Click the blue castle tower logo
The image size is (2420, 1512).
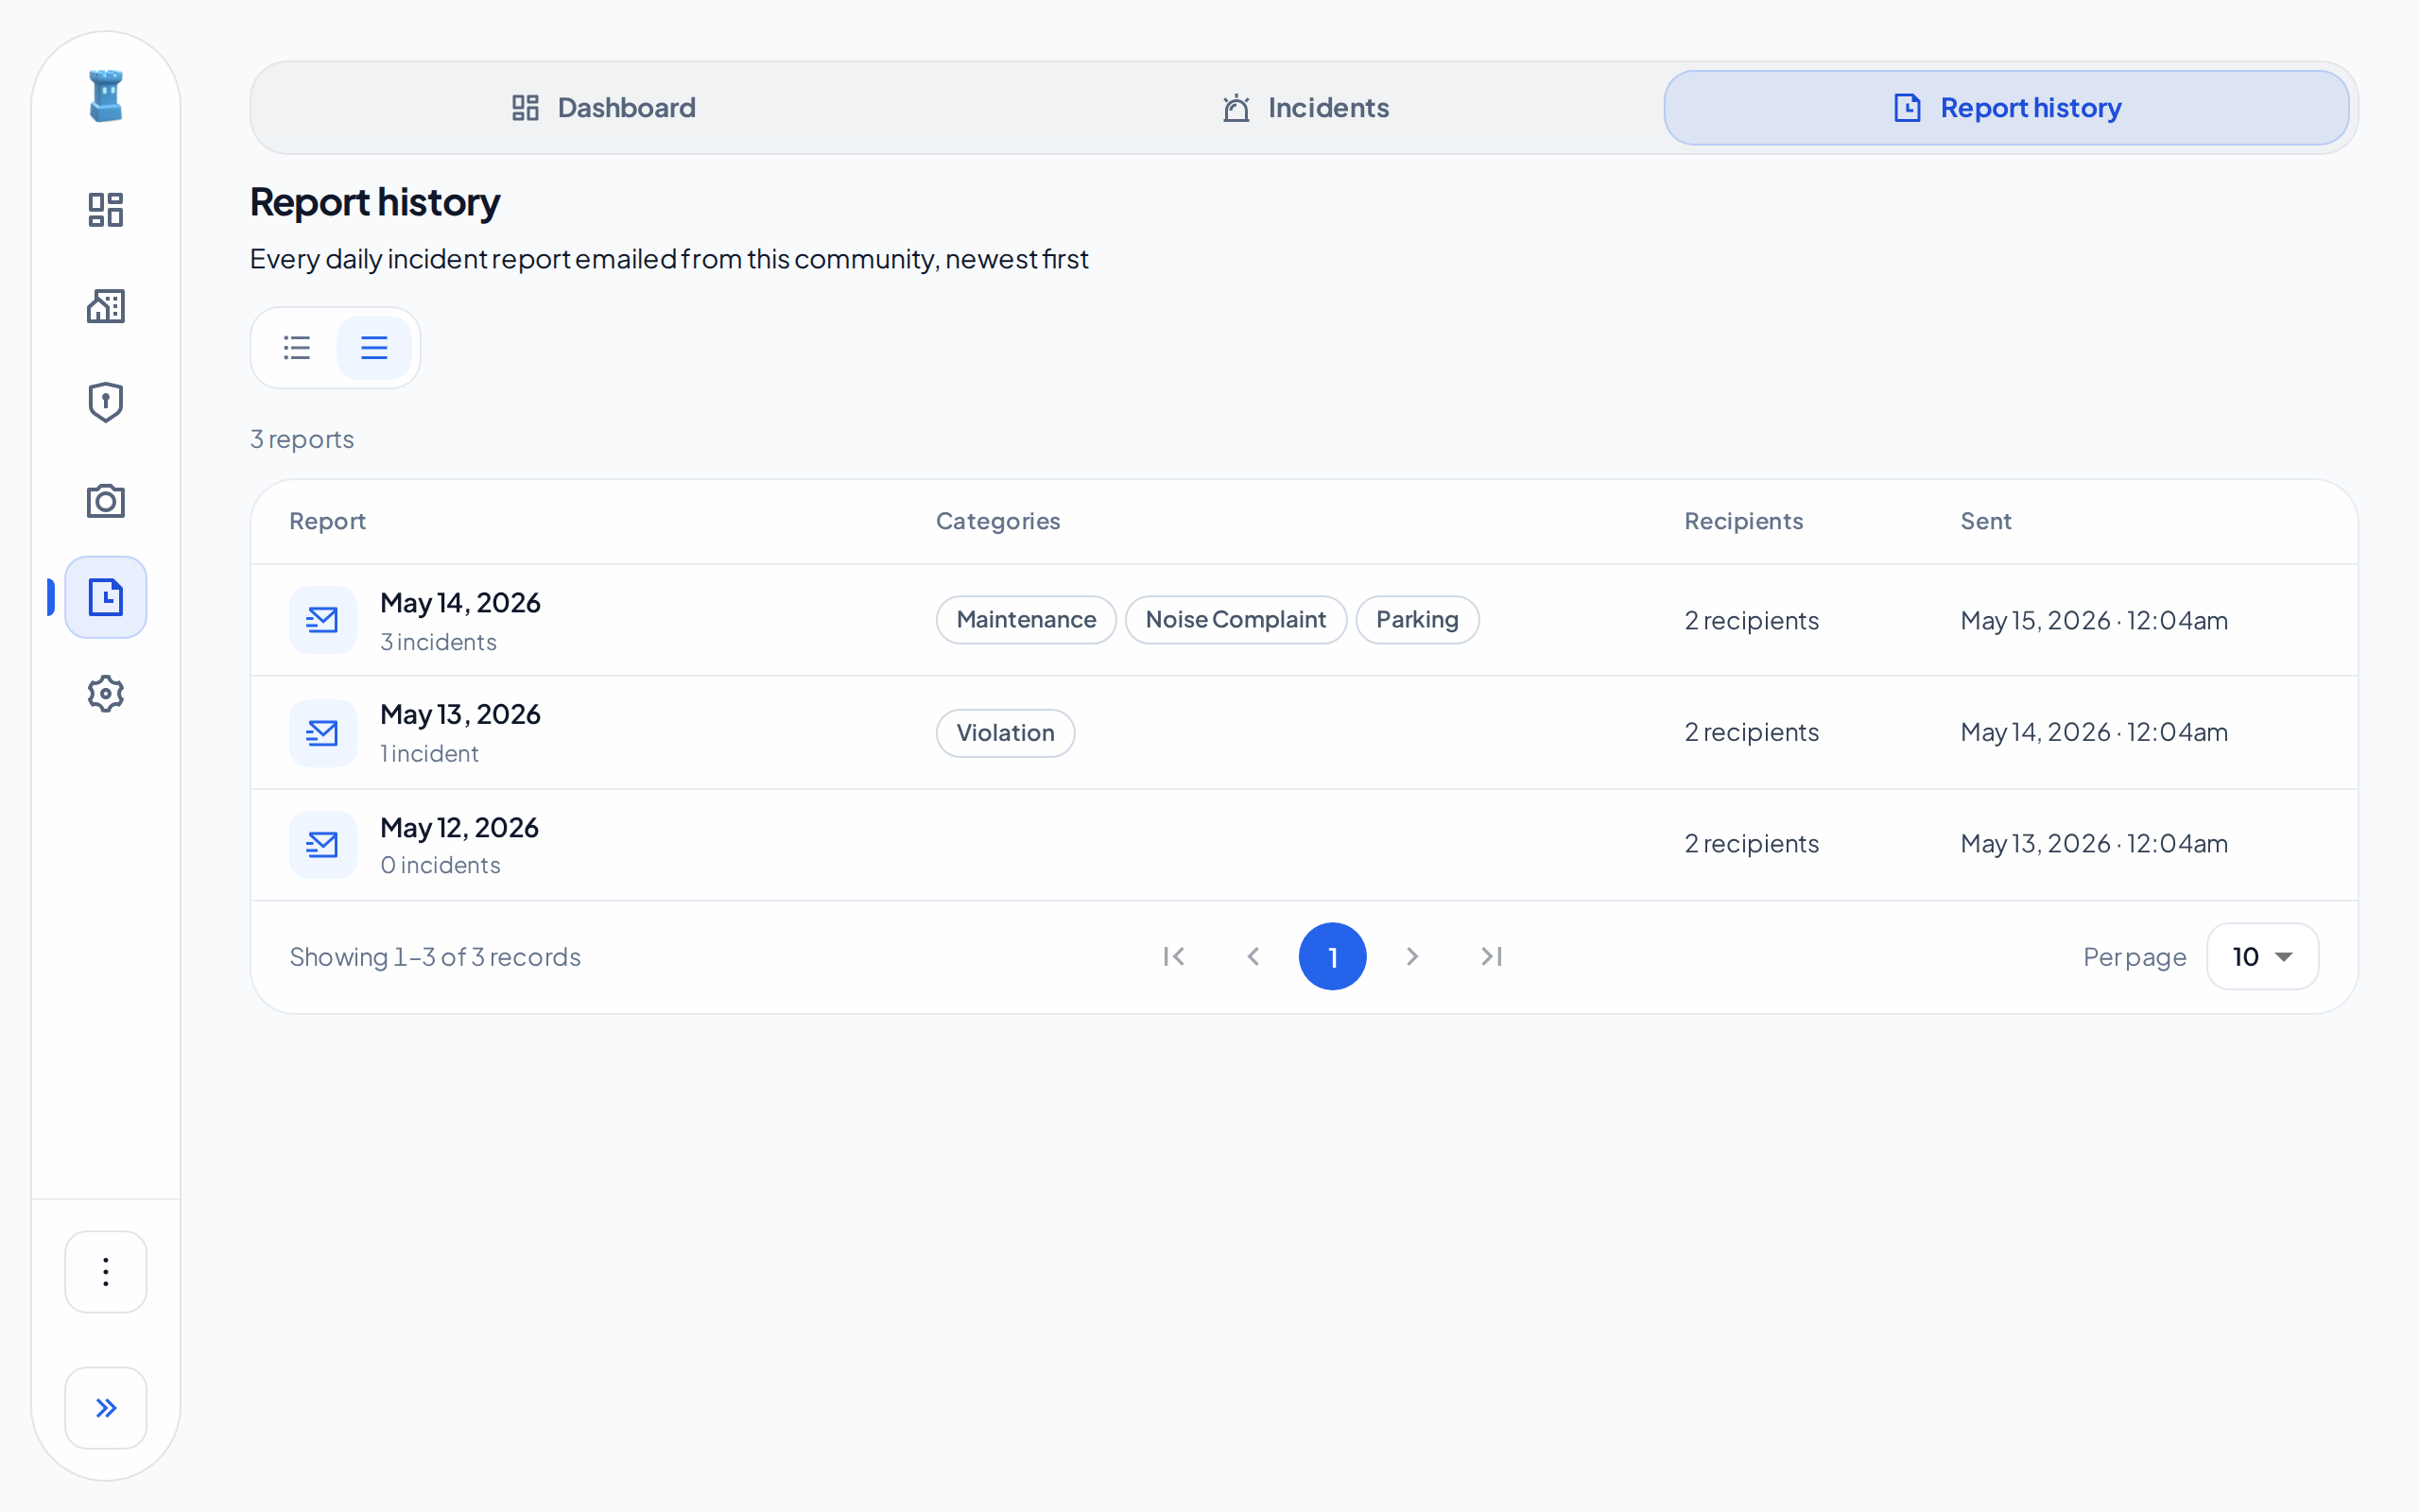tap(106, 96)
